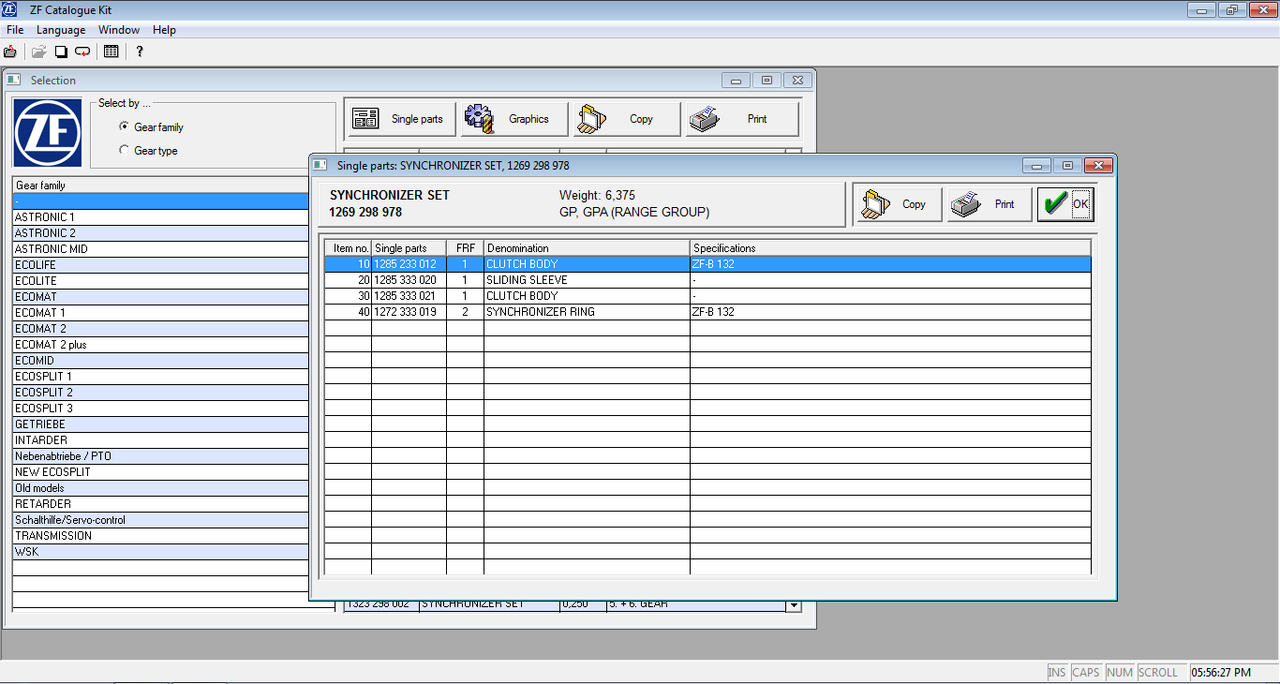
Task: Select part number 1285 233 012
Action: (409, 264)
